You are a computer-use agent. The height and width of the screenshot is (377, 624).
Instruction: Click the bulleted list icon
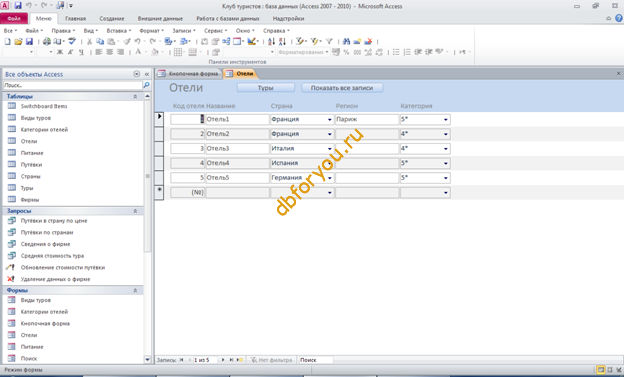coord(396,52)
